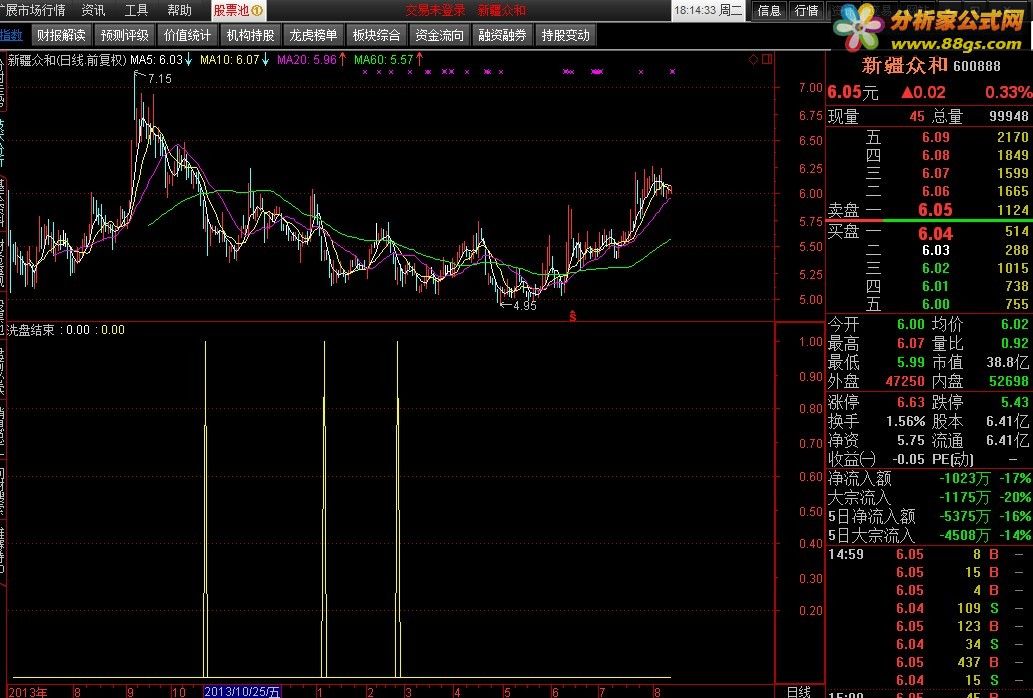Open the 价值统计 tab
The image size is (1033, 698).
[x=188, y=36]
